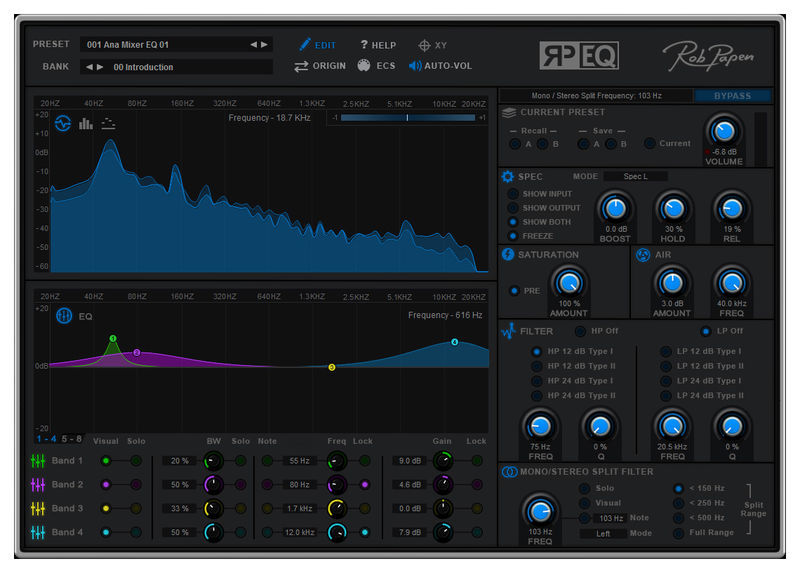Click the Band 4 cyan sliders icon

click(x=38, y=532)
